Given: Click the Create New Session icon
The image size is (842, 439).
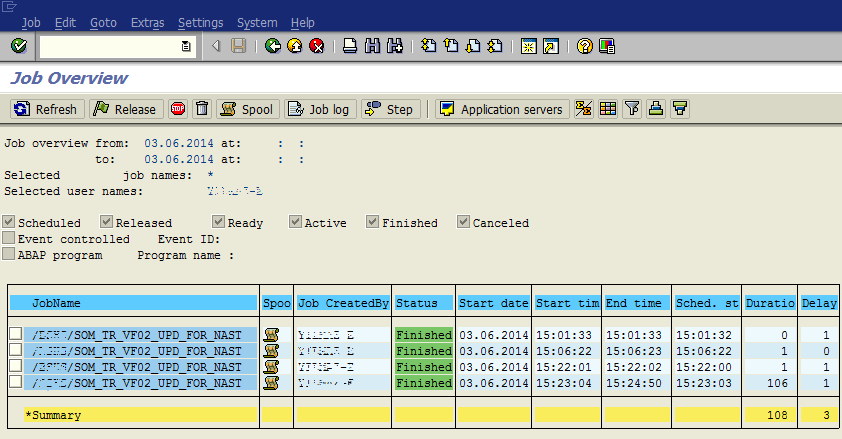Looking at the screenshot, I should (528, 46).
